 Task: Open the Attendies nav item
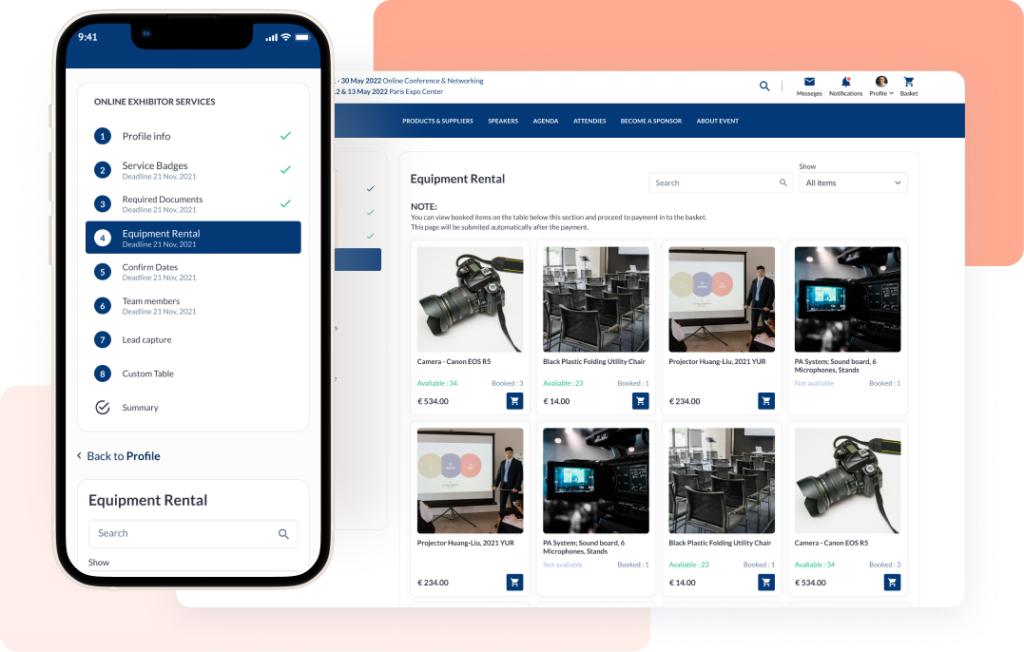tap(590, 121)
